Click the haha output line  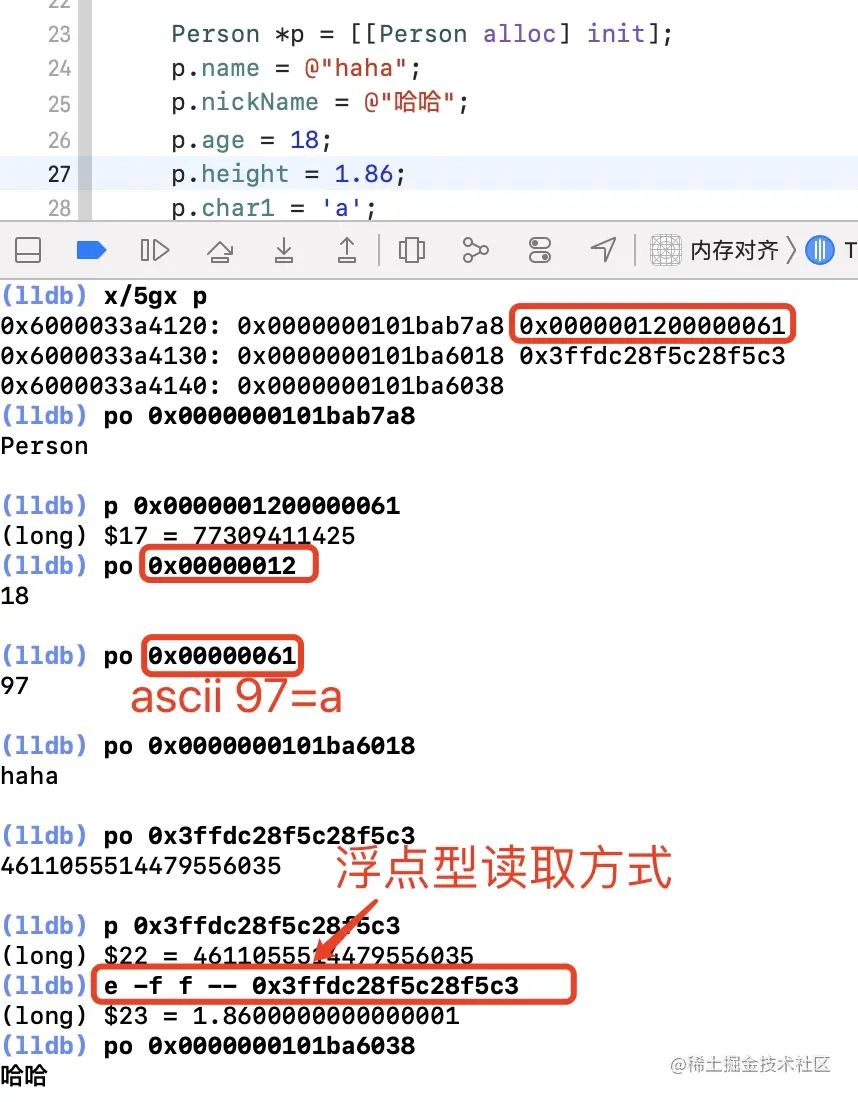point(30,776)
